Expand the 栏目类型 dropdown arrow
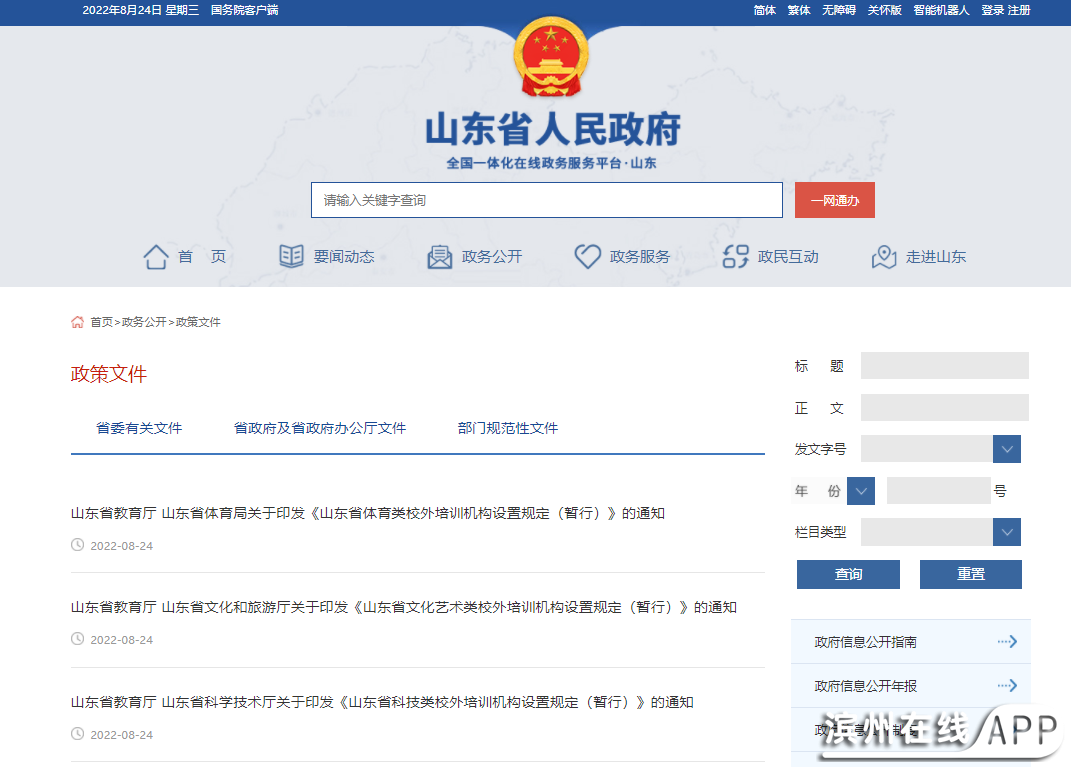Viewport: 1071px width, 767px height. (x=1006, y=532)
